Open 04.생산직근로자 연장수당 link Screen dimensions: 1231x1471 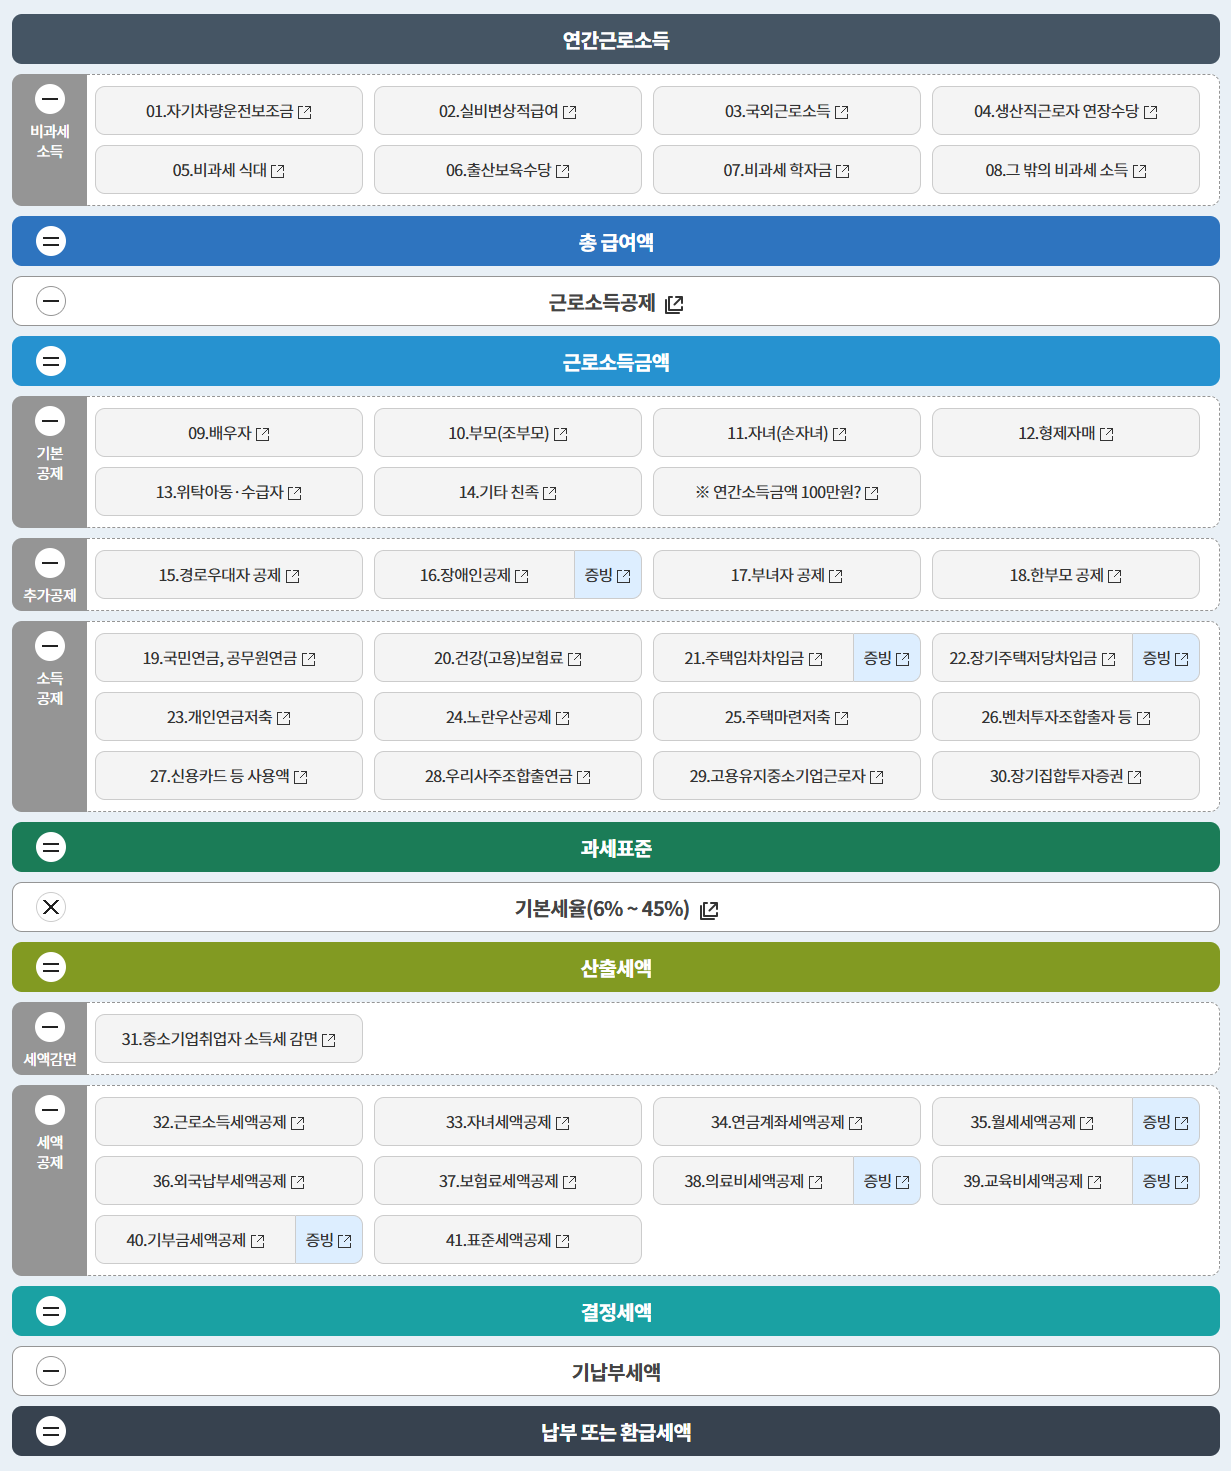[x=1066, y=111]
